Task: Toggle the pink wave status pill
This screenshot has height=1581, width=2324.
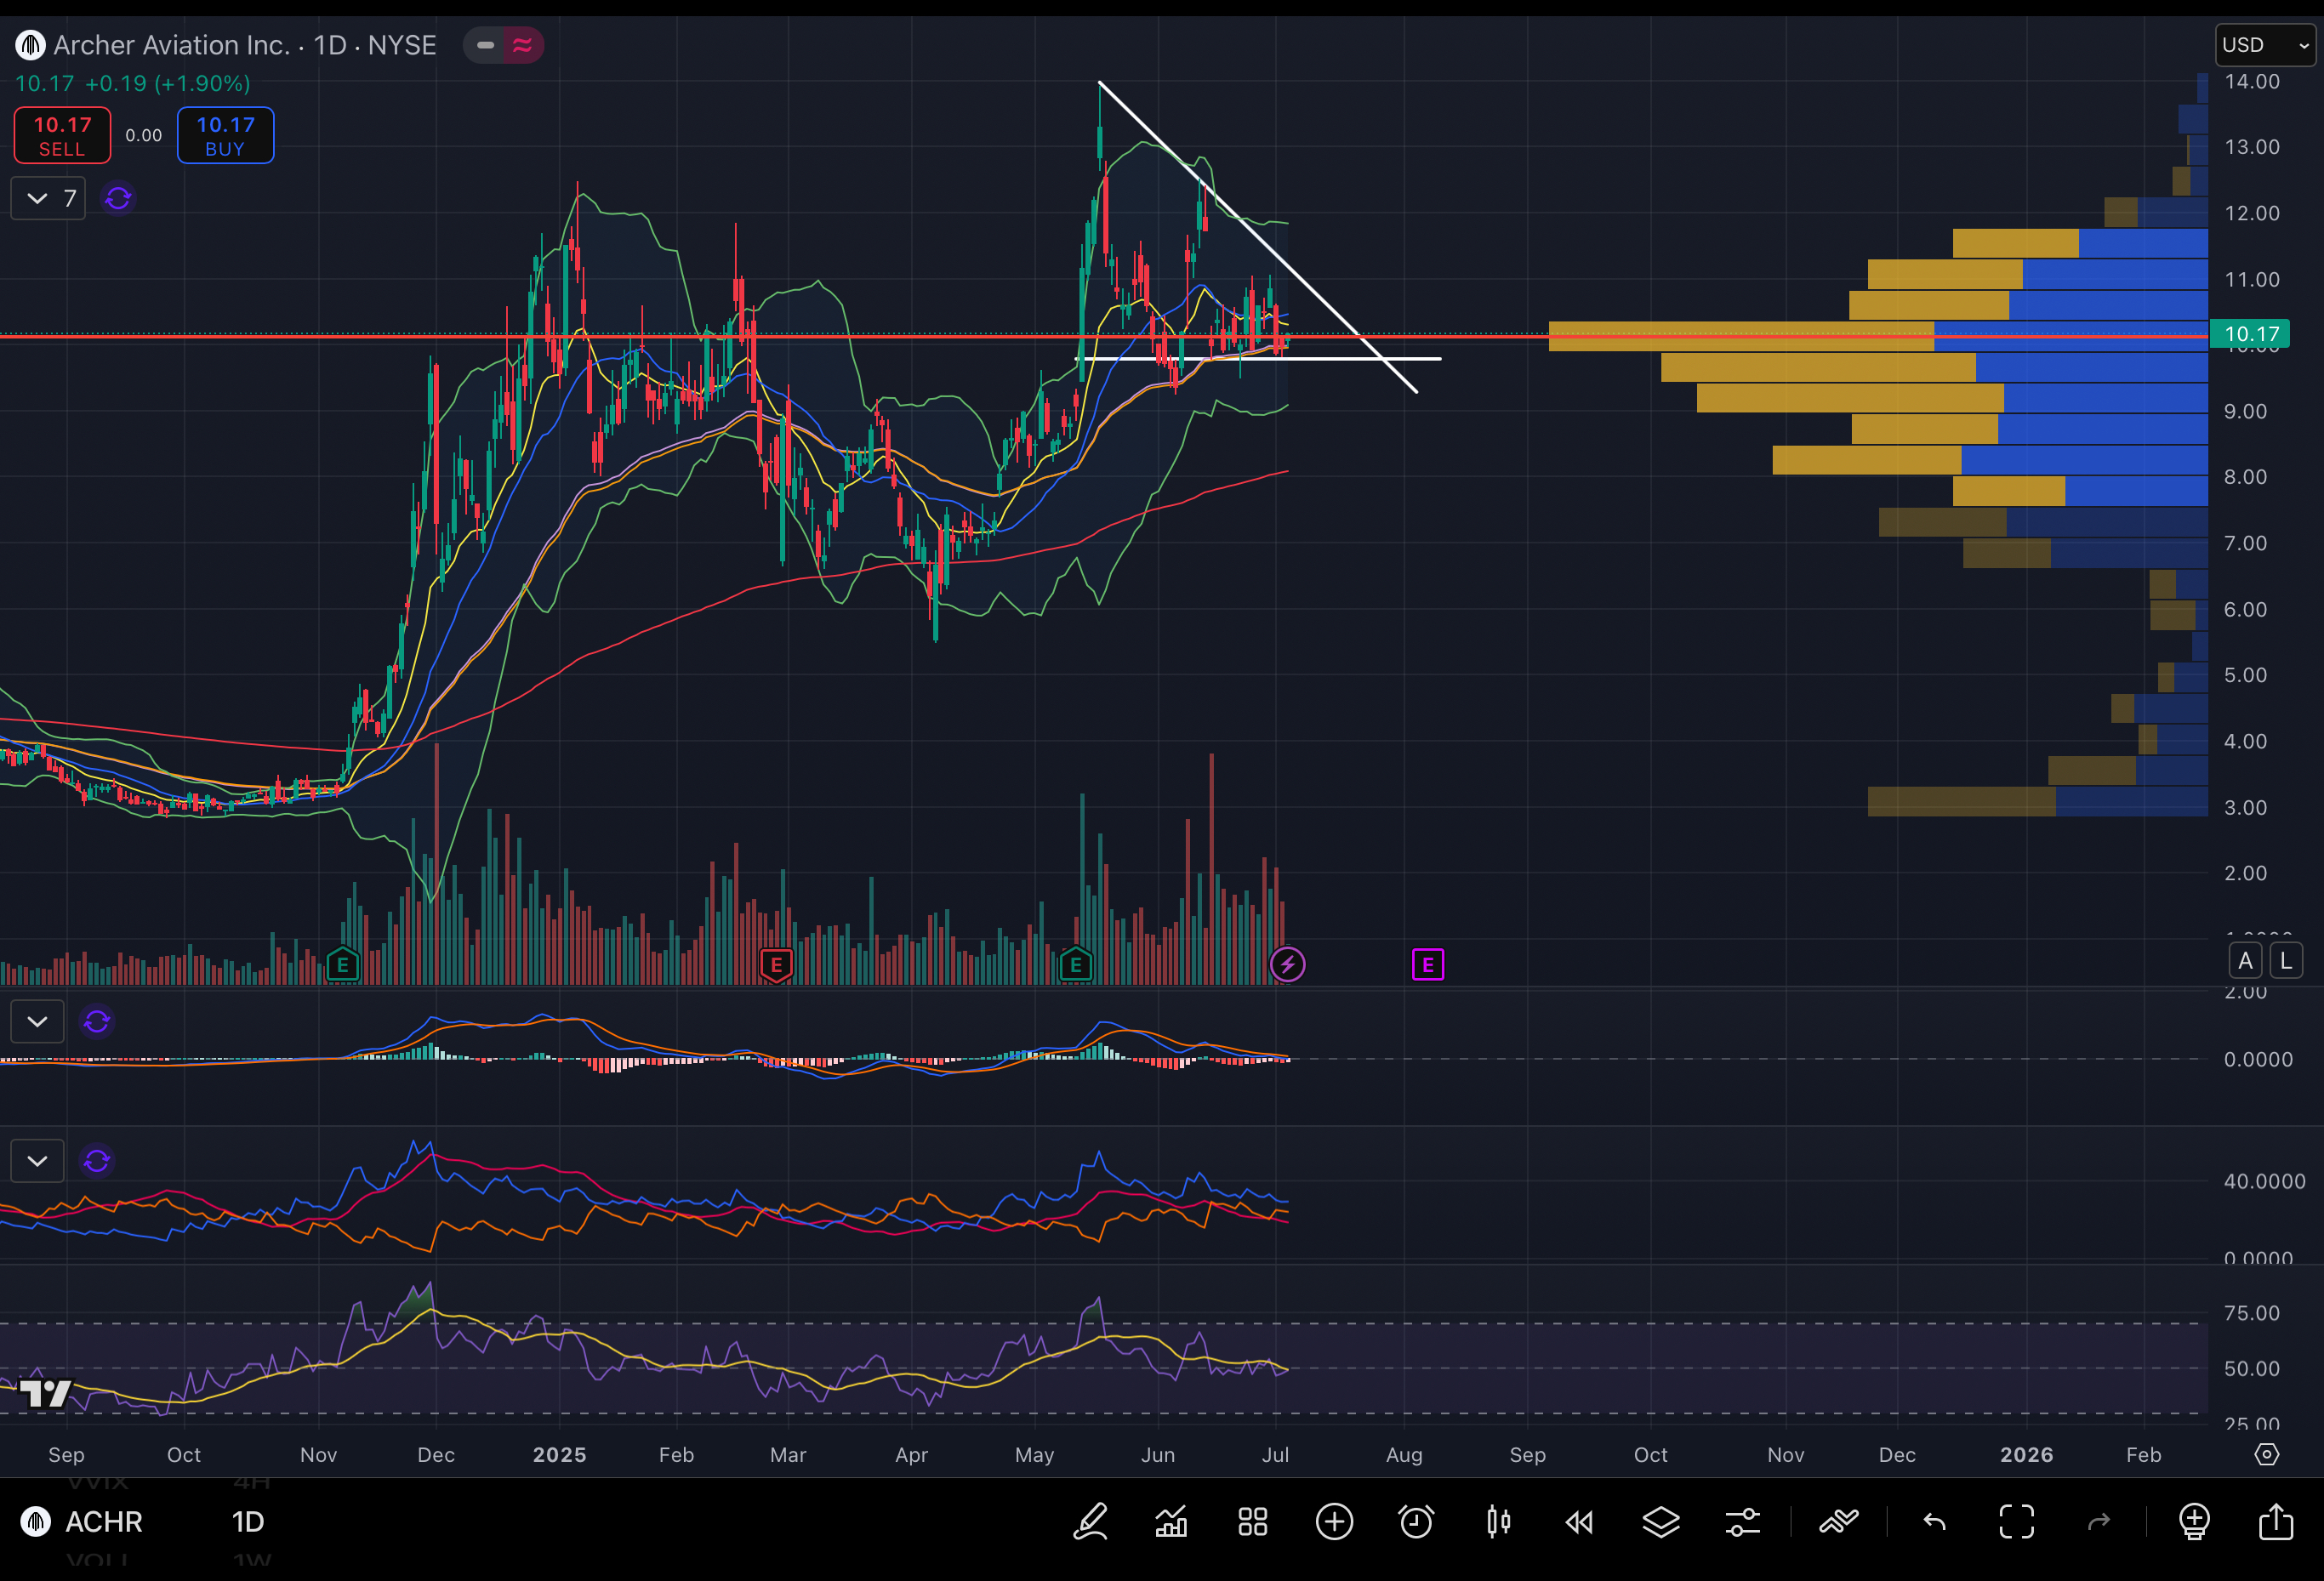Action: point(522,45)
